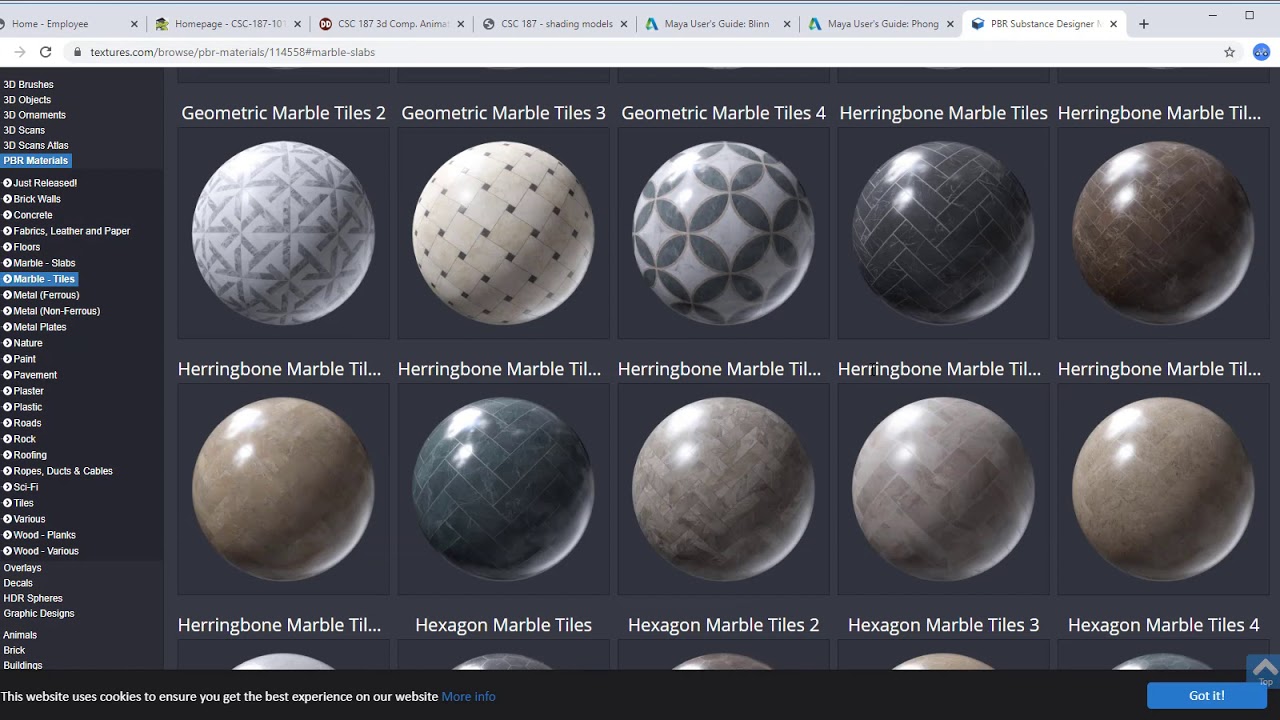Open the 3D Scans Atlas link
The height and width of the screenshot is (720, 1280).
(36, 145)
